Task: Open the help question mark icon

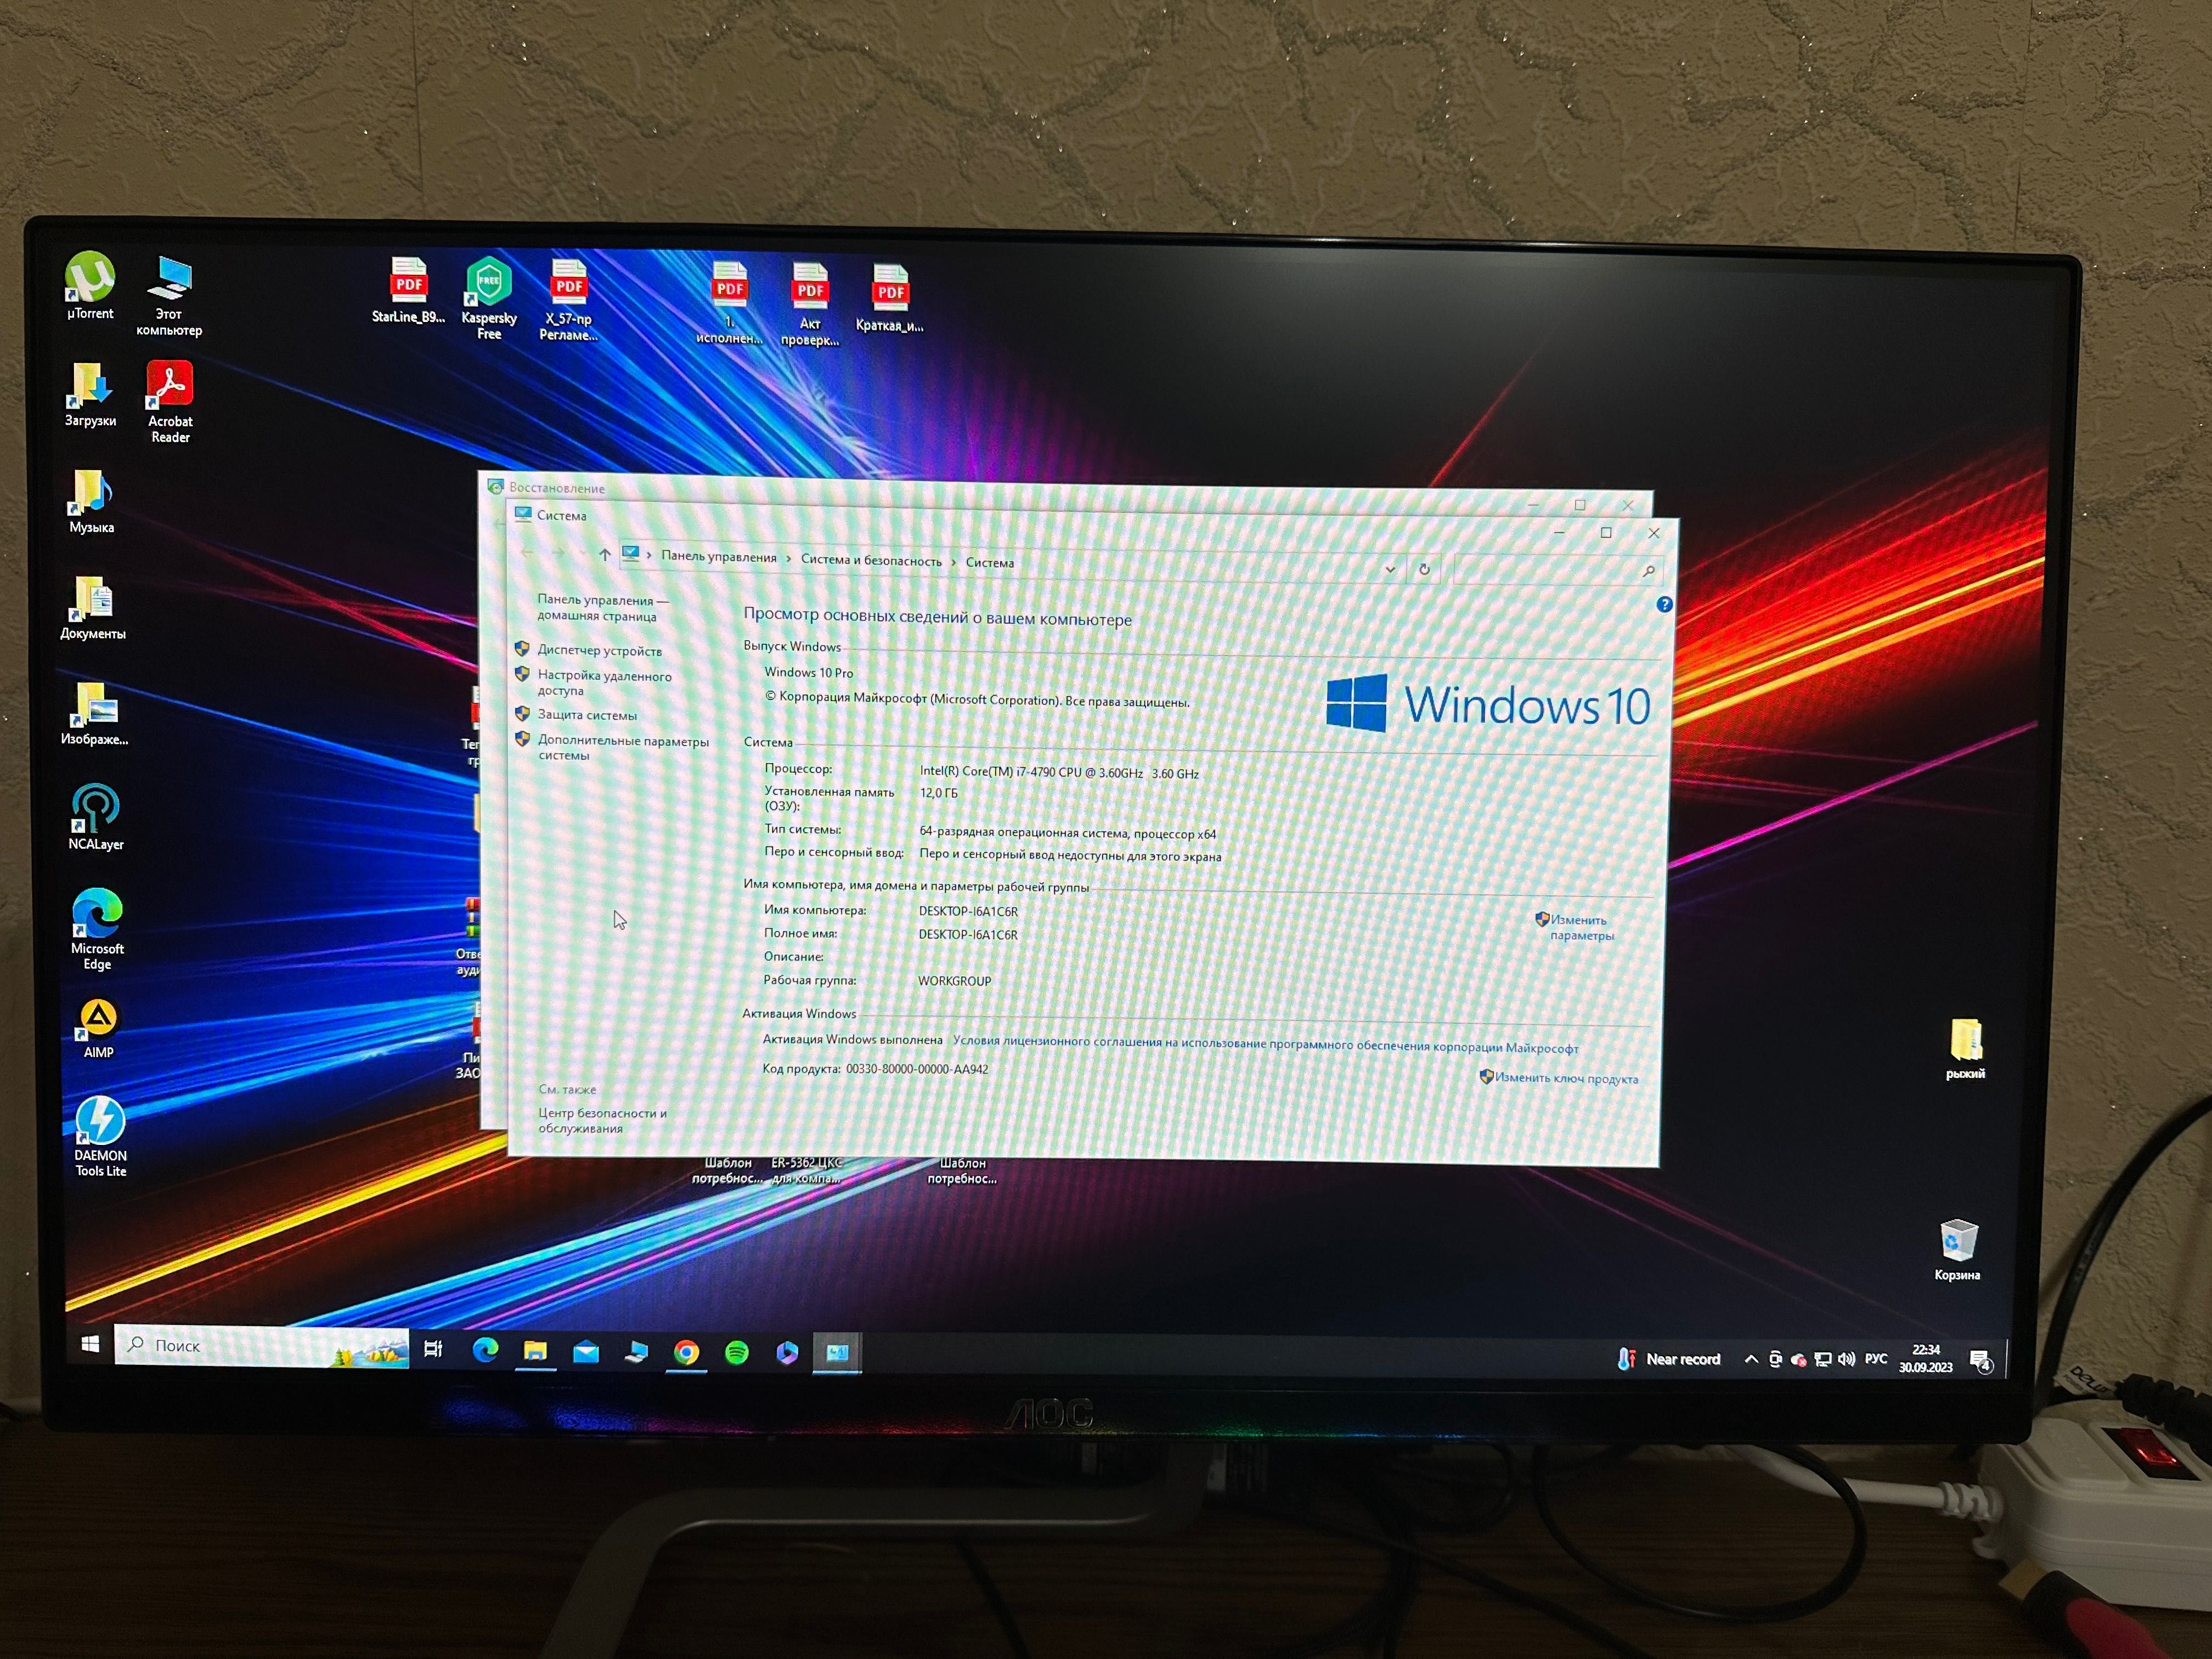Action: (x=1664, y=604)
